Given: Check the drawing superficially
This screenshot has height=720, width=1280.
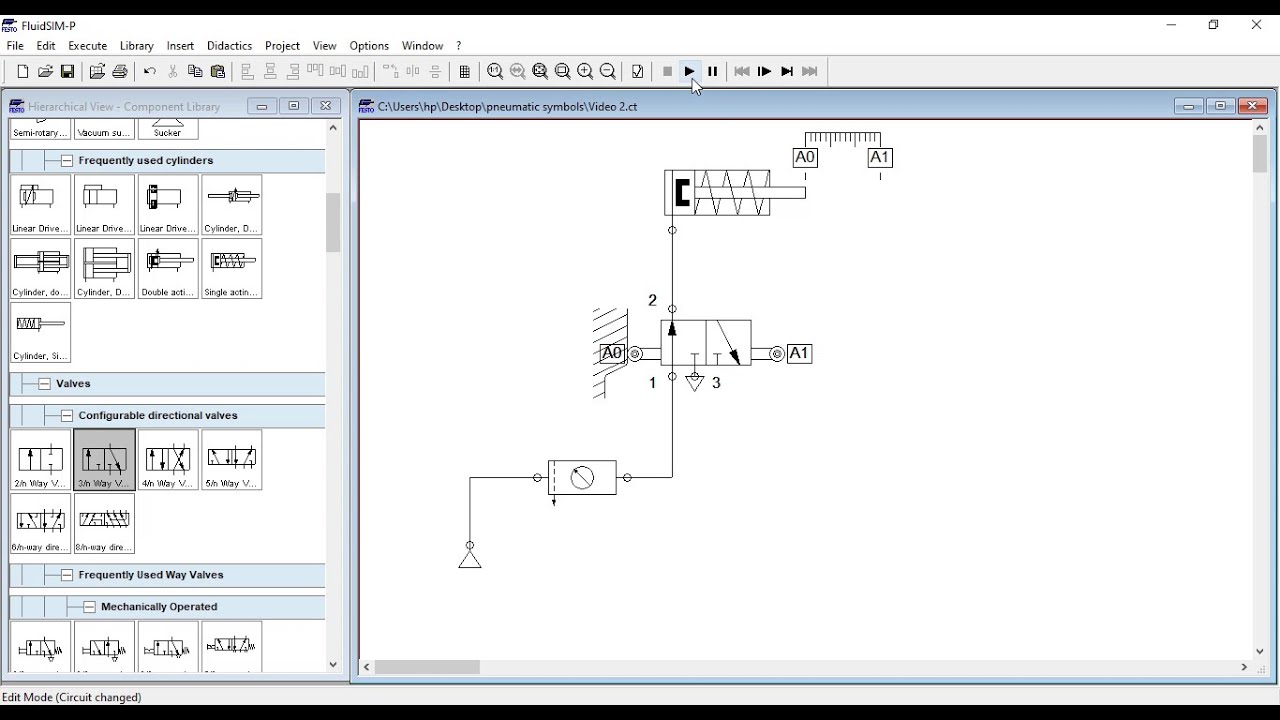Looking at the screenshot, I should (638, 71).
